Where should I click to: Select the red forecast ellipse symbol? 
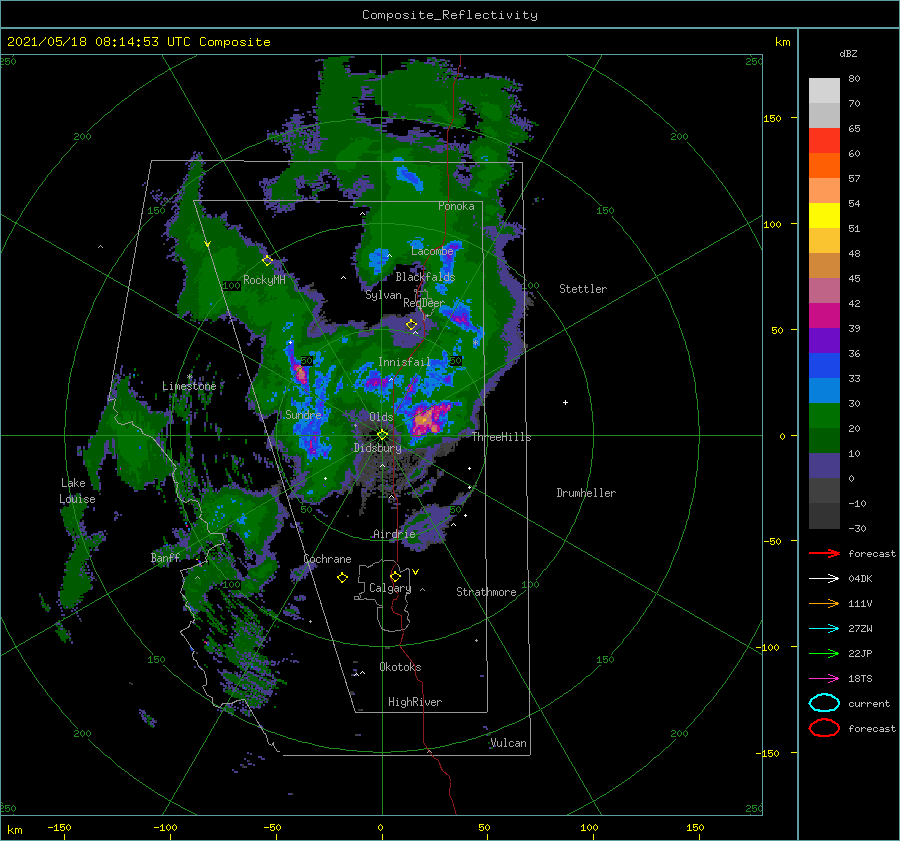tap(824, 728)
